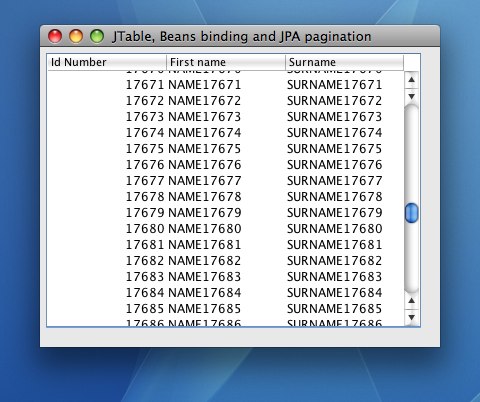Image resolution: width=480 pixels, height=402 pixels.
Task: Click on SURNAME17676 in Surname column
Action: pos(345,165)
